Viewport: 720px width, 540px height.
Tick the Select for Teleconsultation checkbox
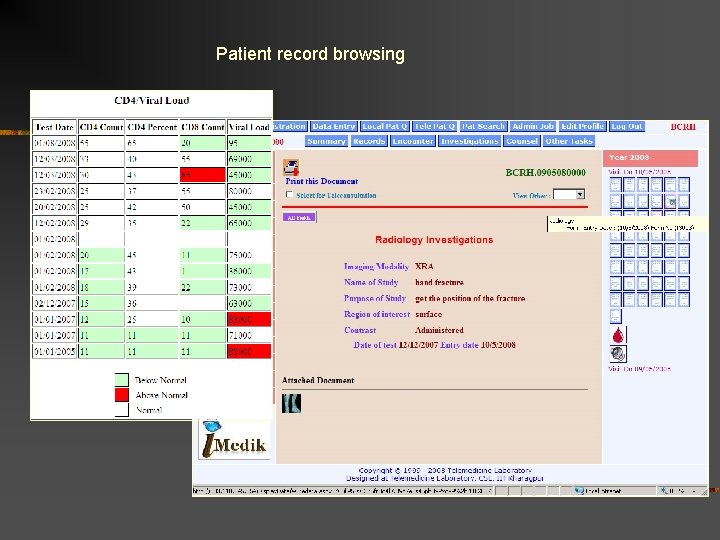[x=289, y=195]
